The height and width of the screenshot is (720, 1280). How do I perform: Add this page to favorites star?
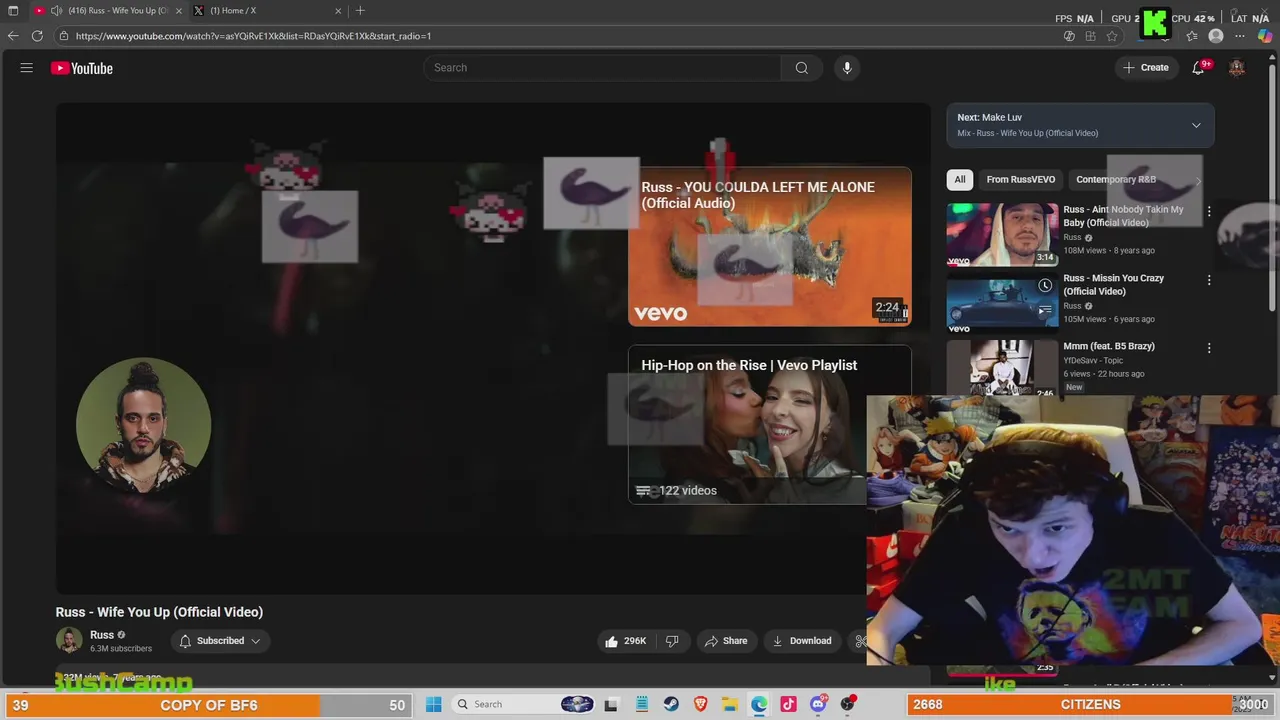(x=1112, y=36)
